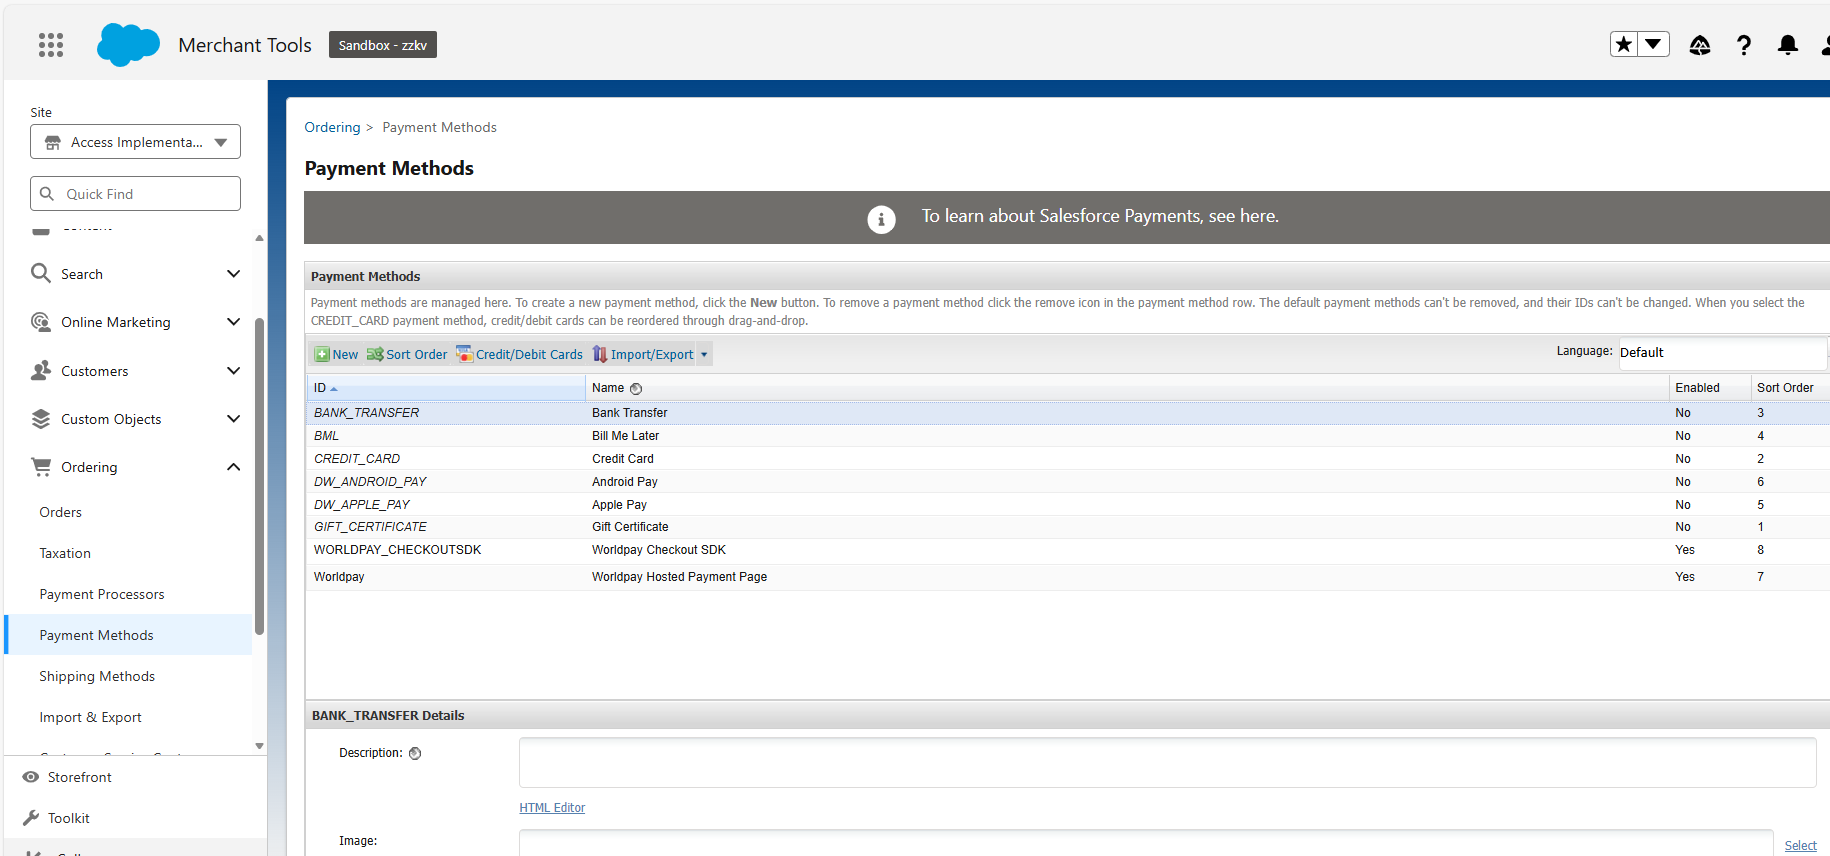
Task: Click the Ordering cart icon
Action: [40, 466]
